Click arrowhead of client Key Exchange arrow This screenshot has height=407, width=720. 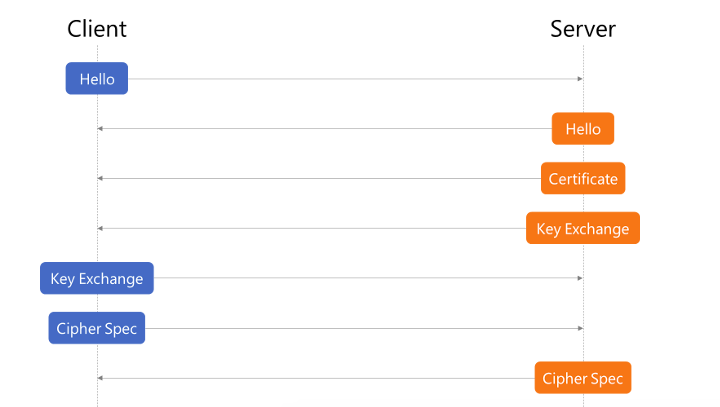pyautogui.click(x=580, y=278)
